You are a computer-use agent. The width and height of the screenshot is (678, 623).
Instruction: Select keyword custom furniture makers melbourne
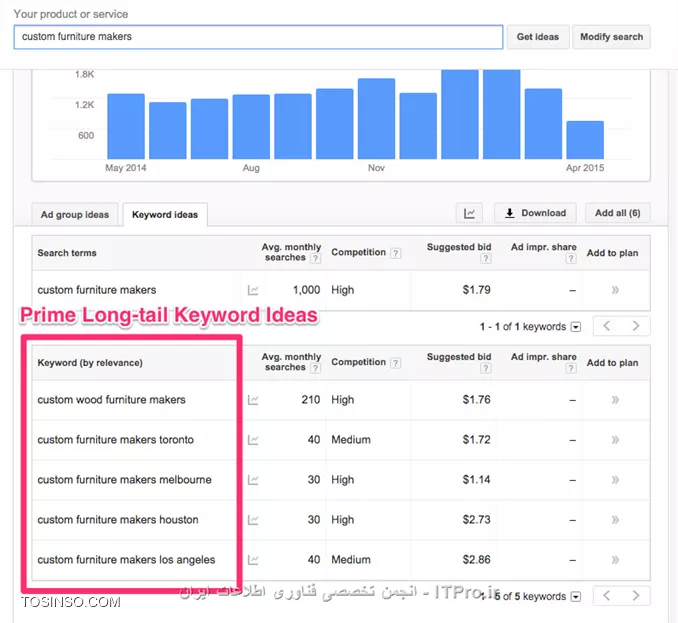(125, 480)
